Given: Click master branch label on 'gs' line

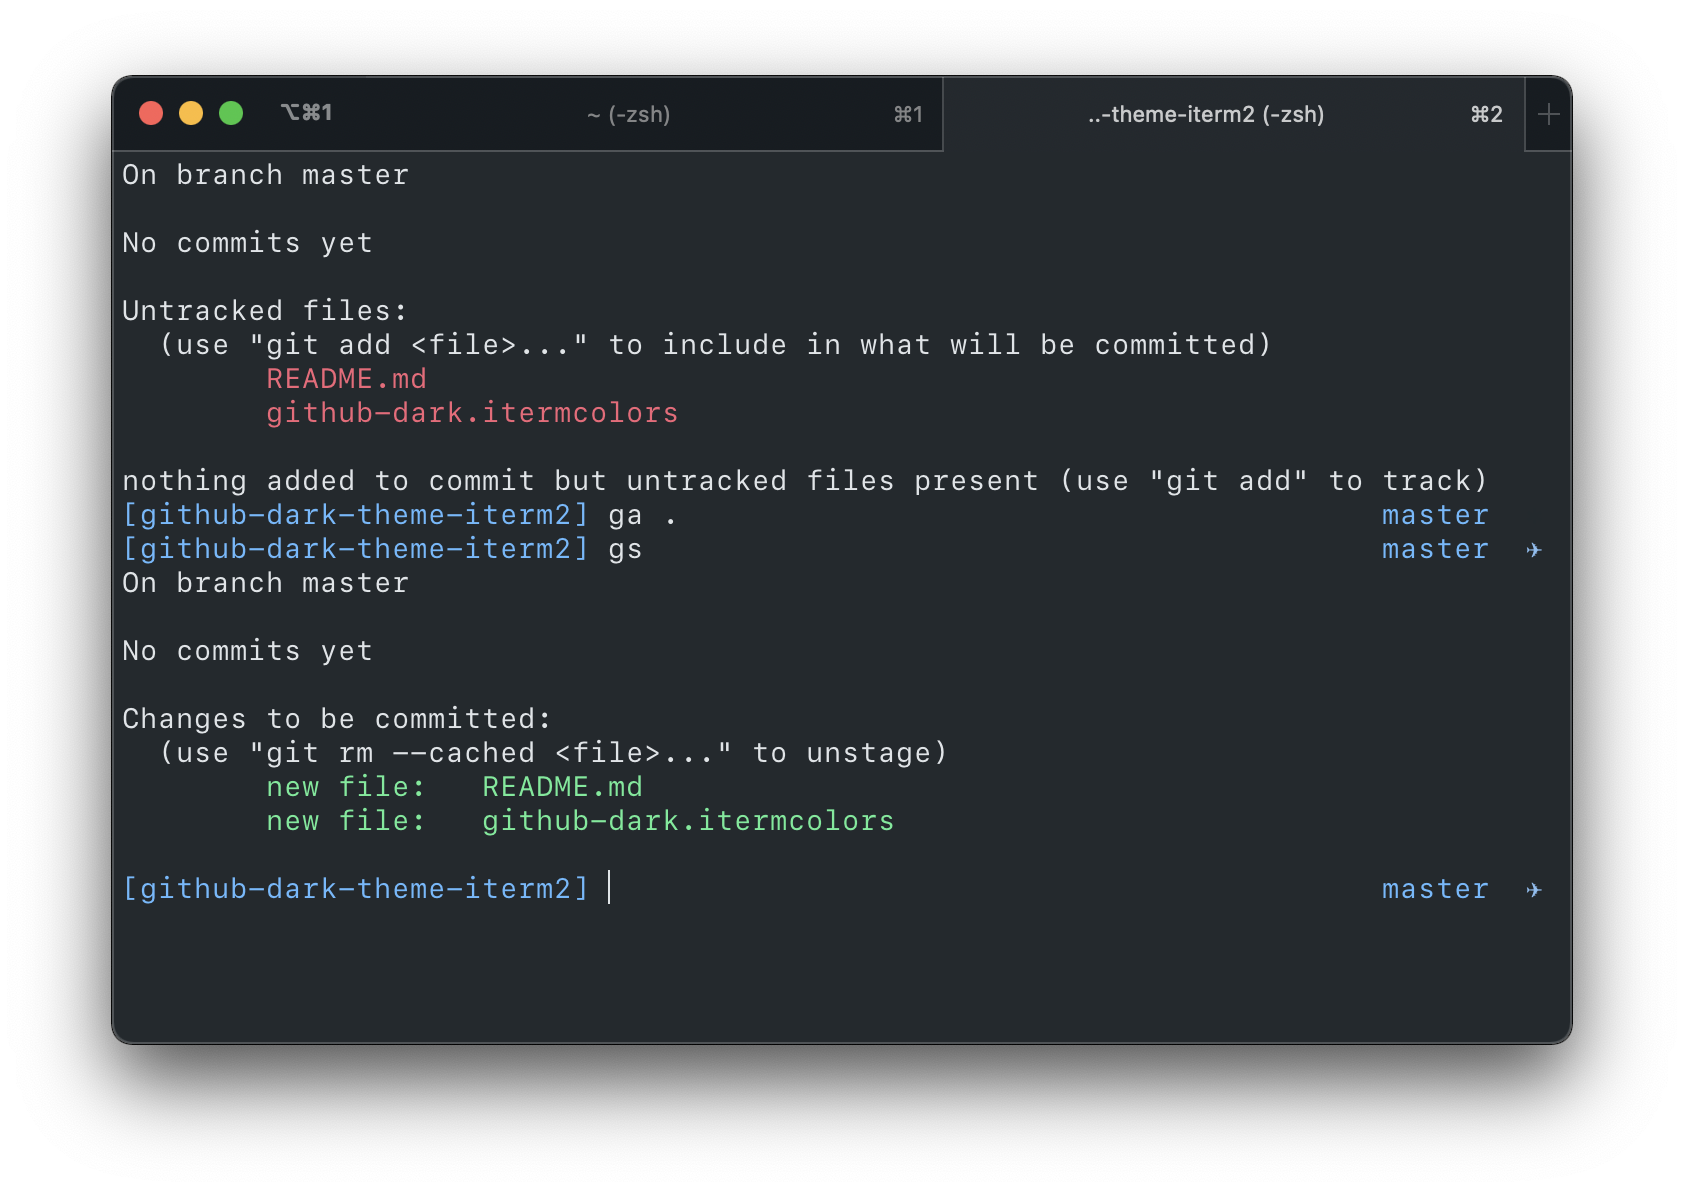Looking at the screenshot, I should tap(1435, 549).
